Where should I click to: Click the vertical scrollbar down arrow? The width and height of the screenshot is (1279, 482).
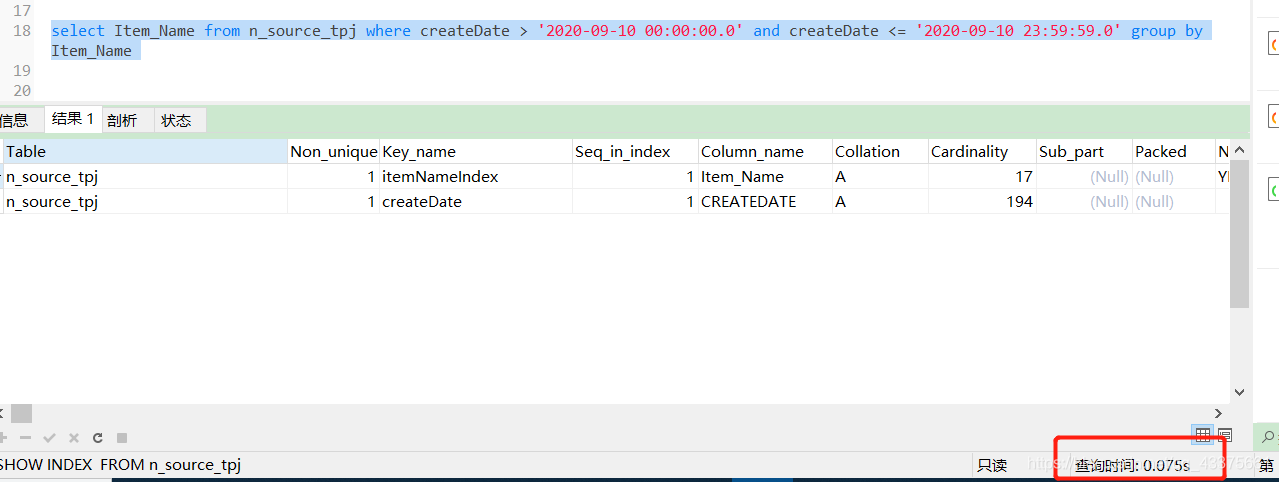[1240, 393]
